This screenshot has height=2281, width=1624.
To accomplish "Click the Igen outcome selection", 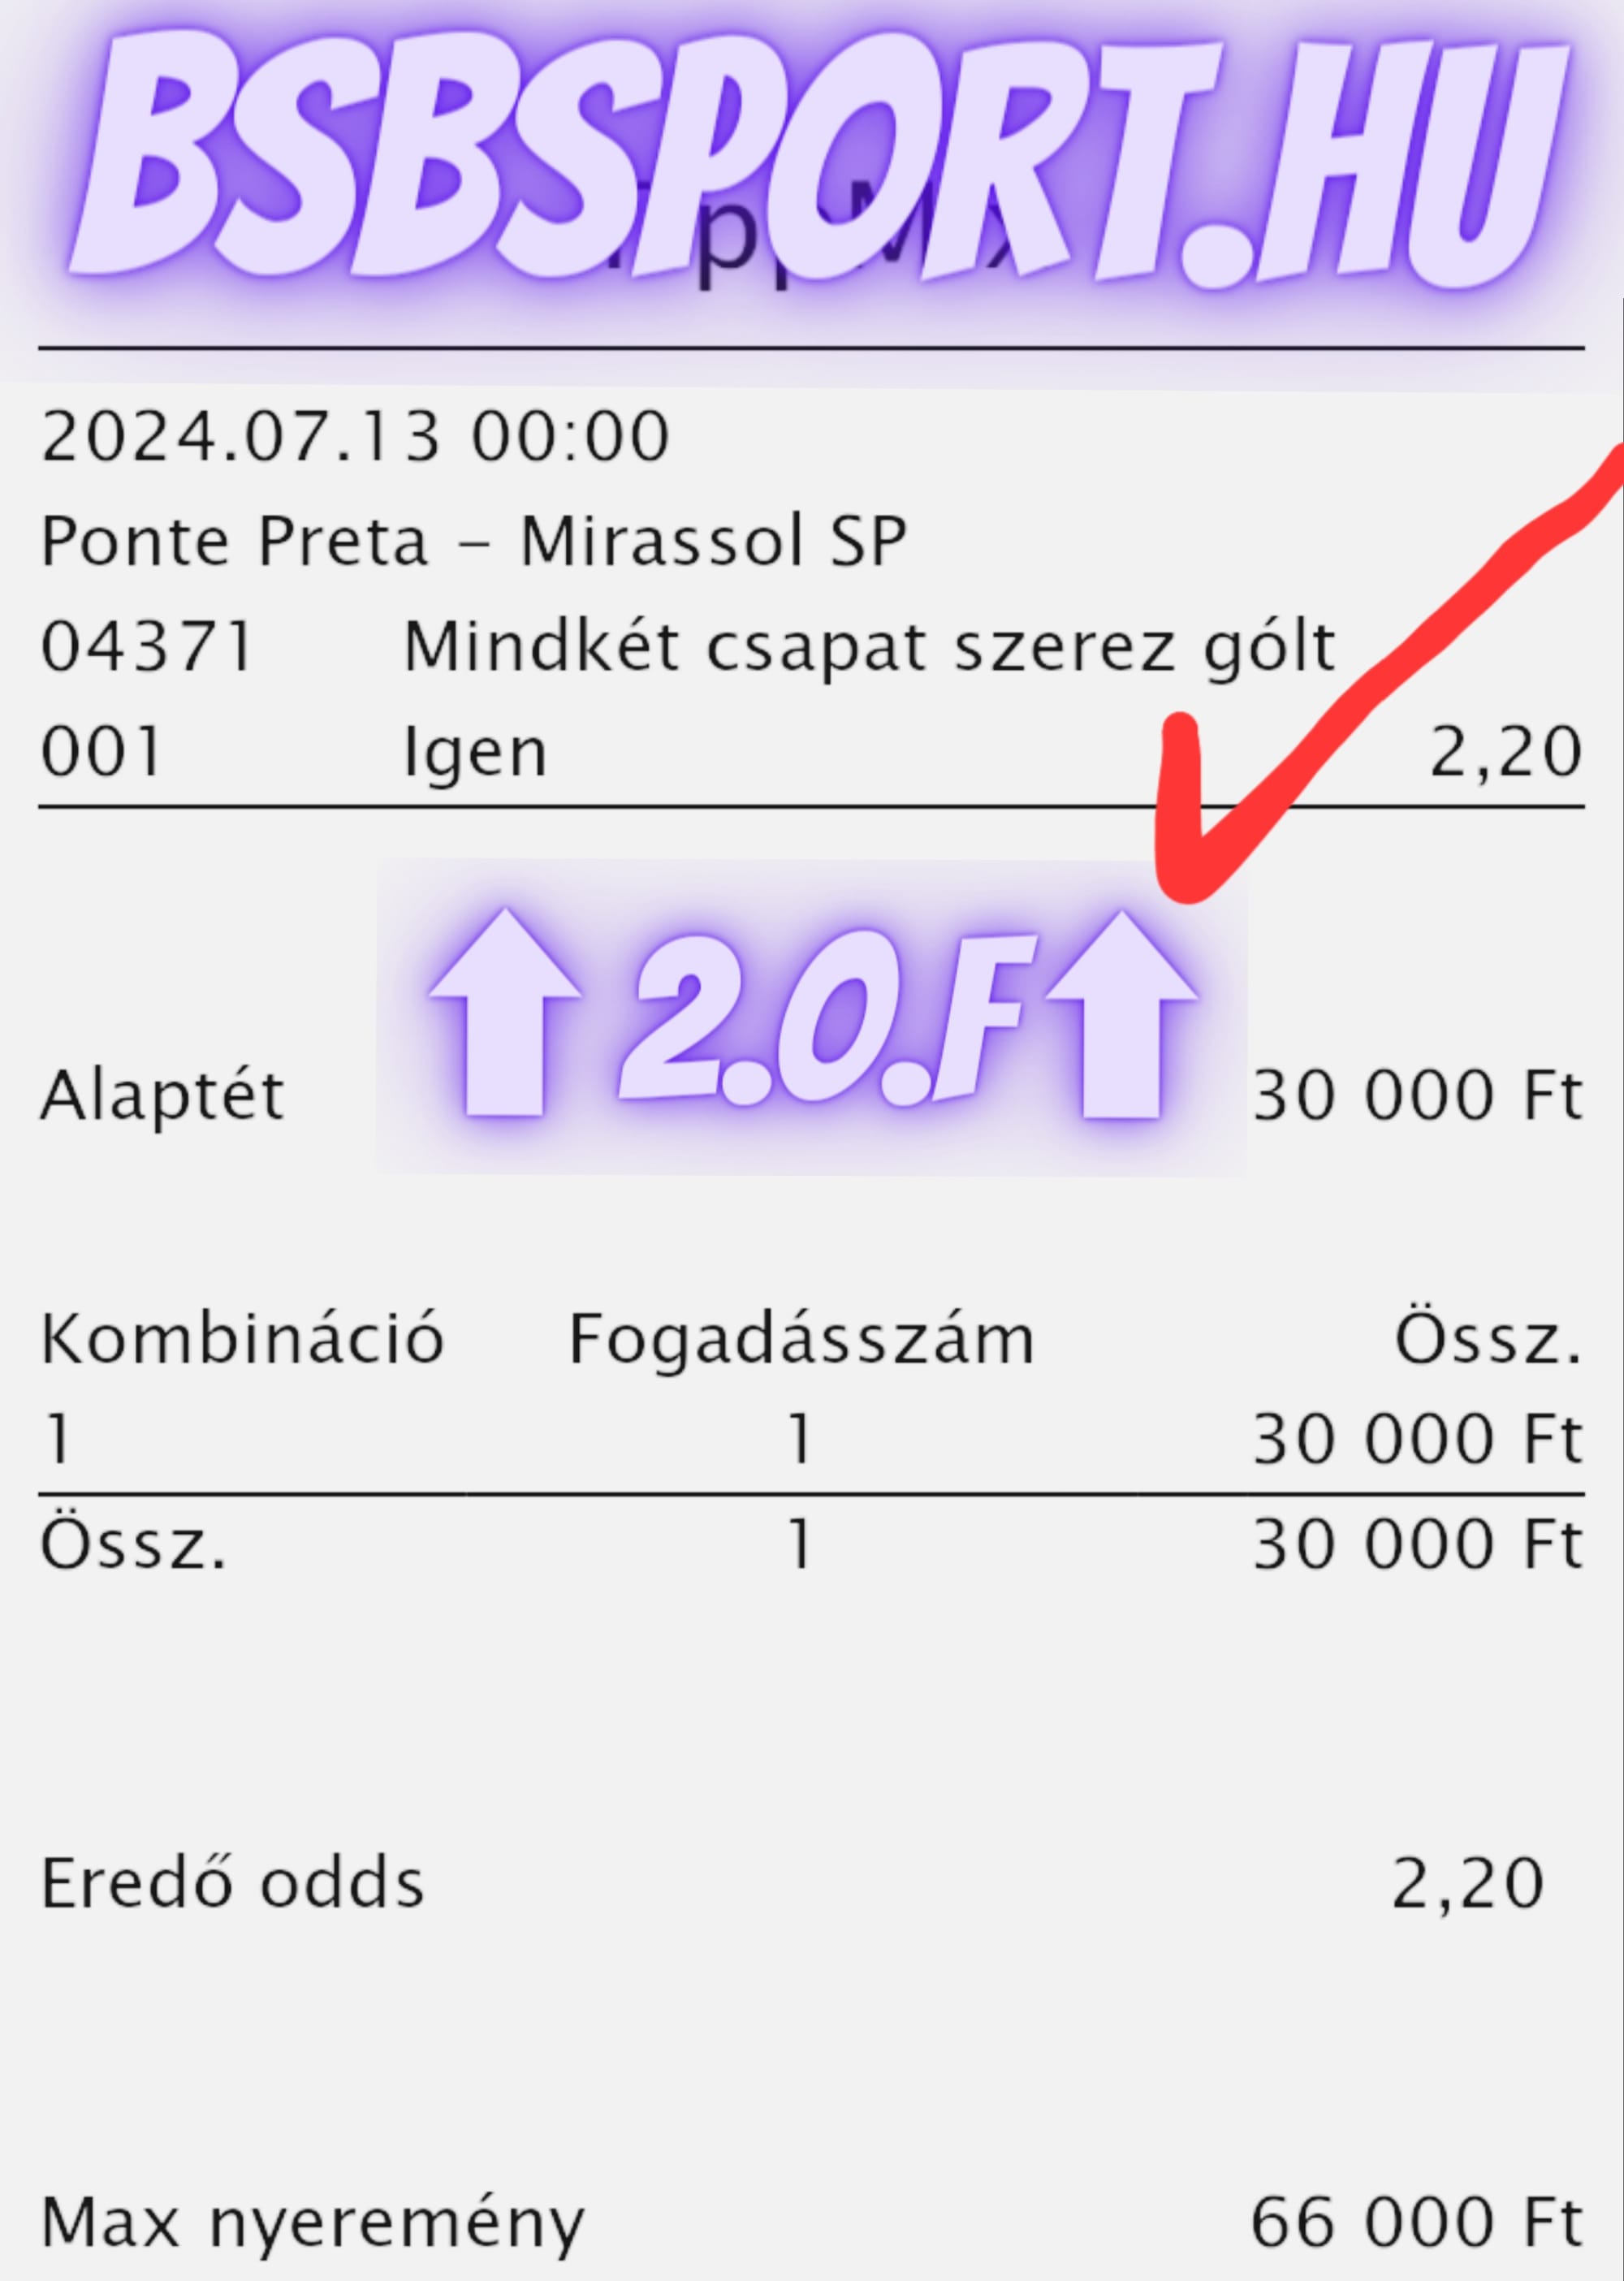I will [x=475, y=752].
